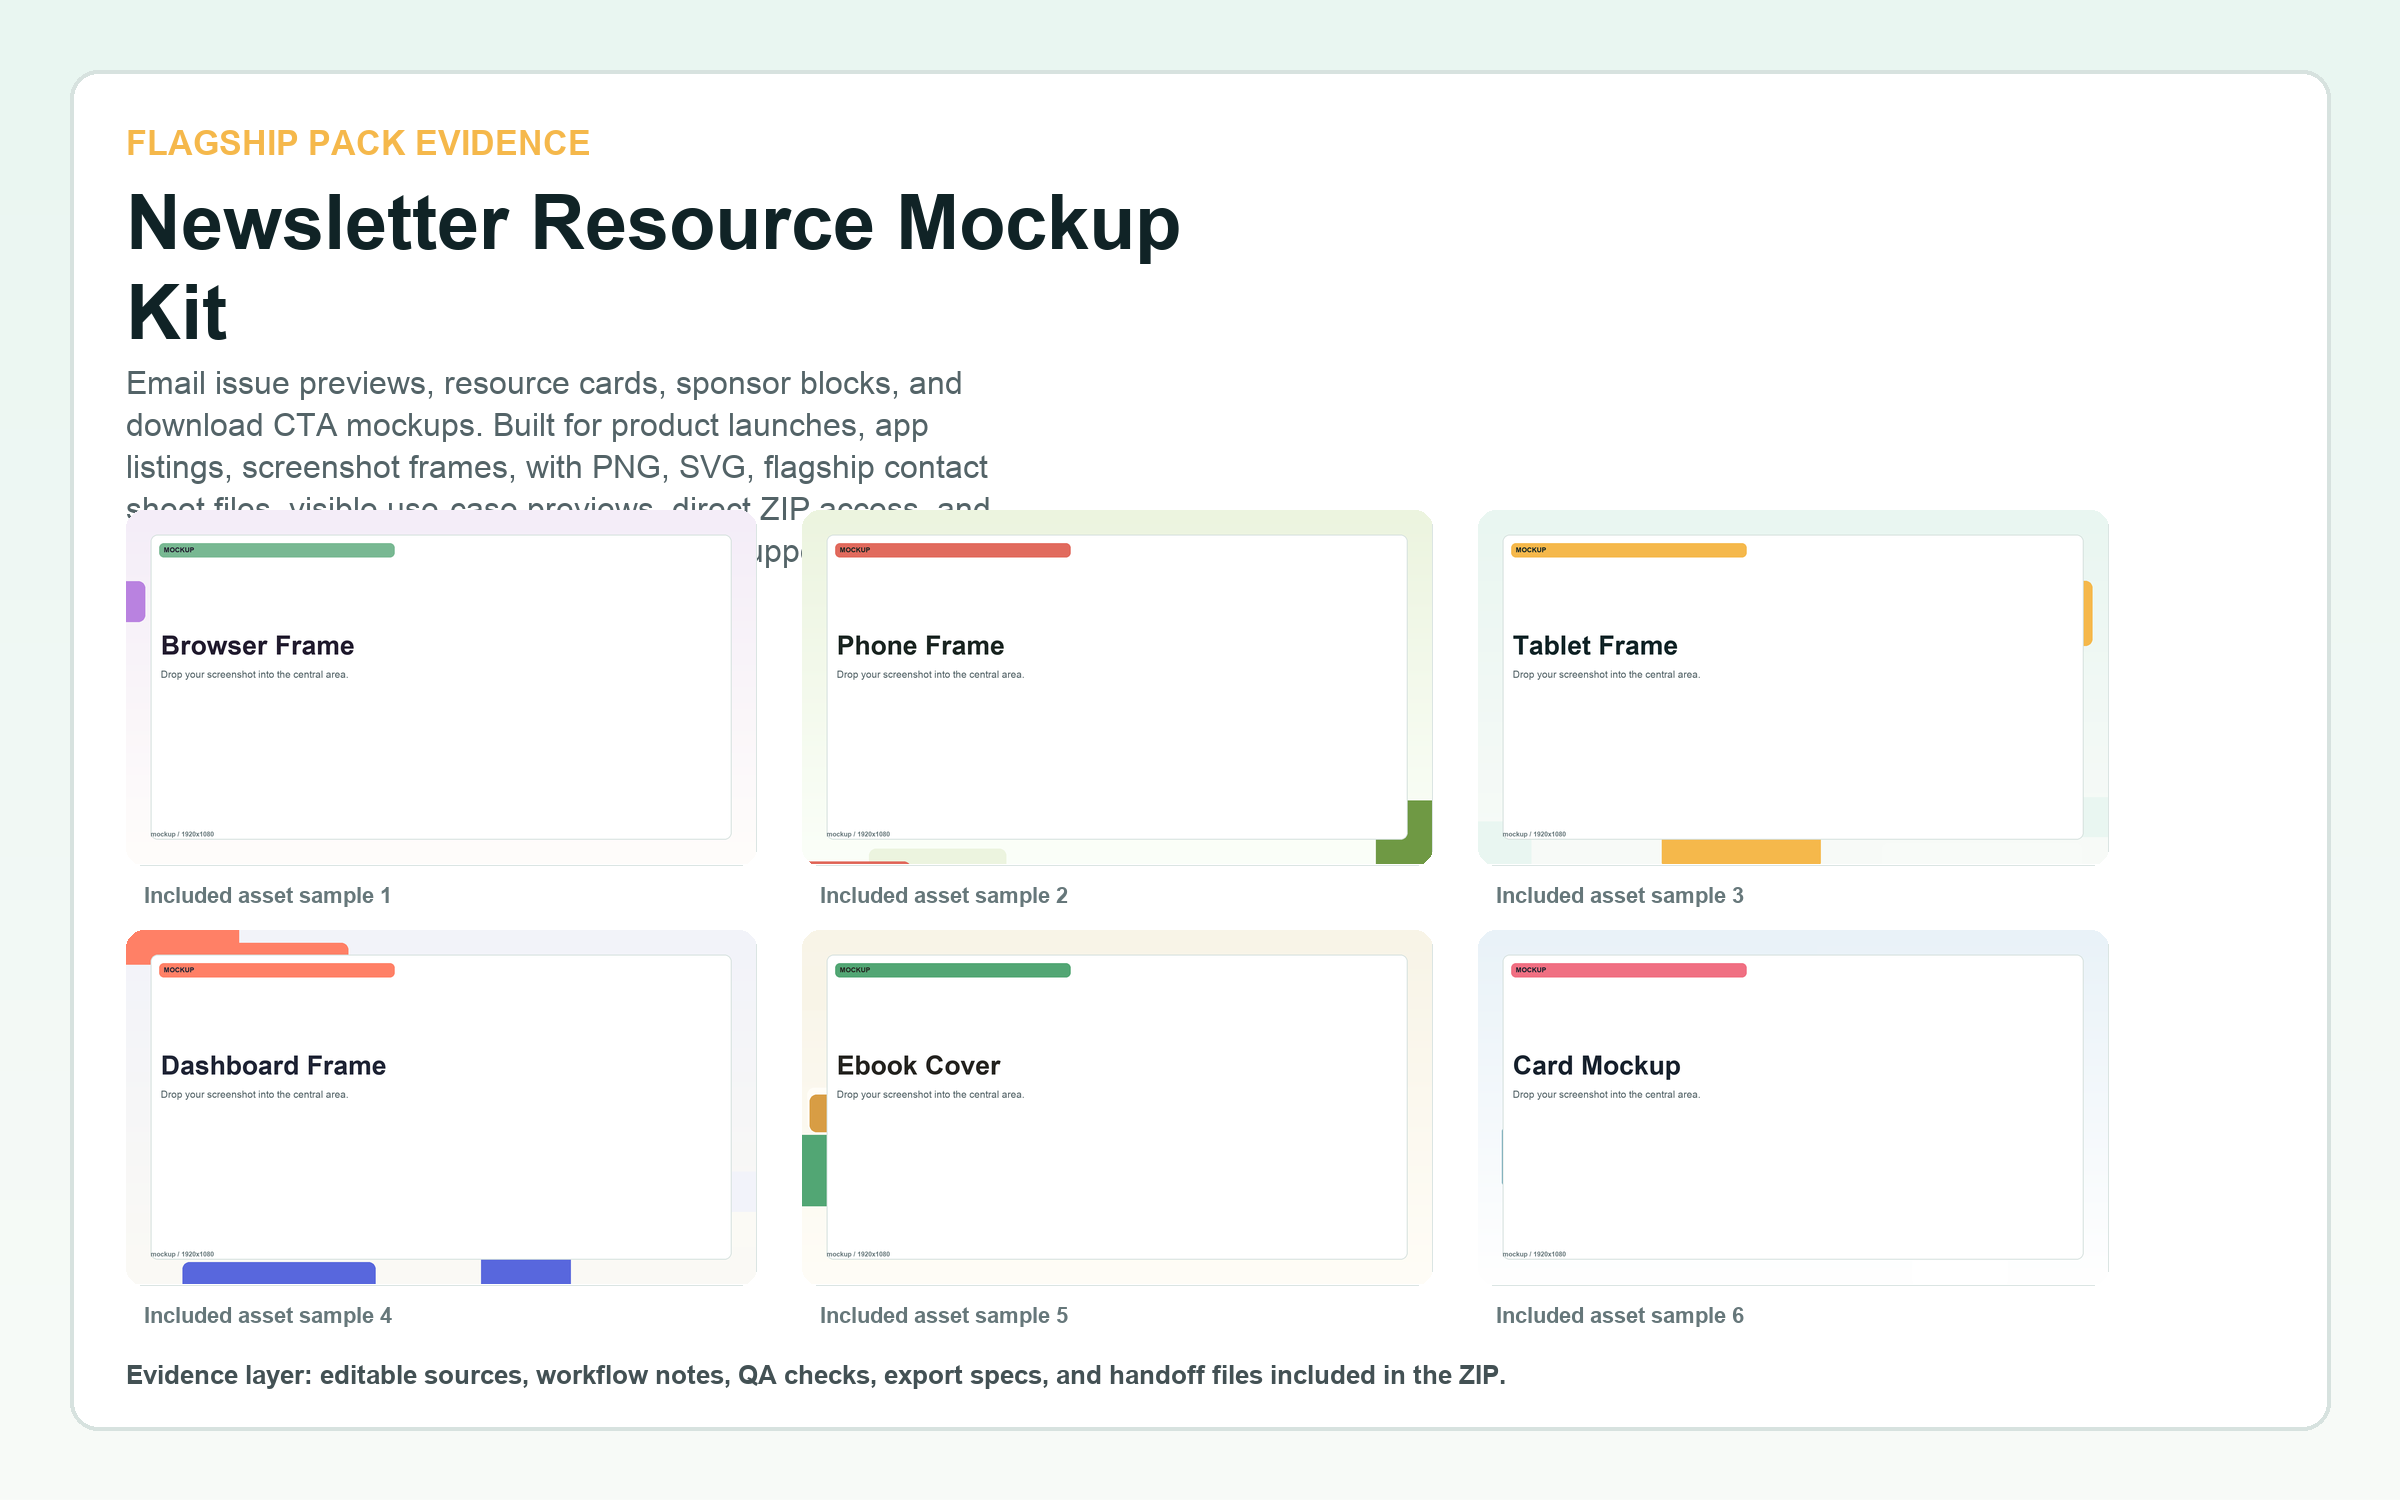This screenshot has width=2400, height=1500.
Task: Click the pink MOCKUP tag on Card Mockup
Action: 1629,970
